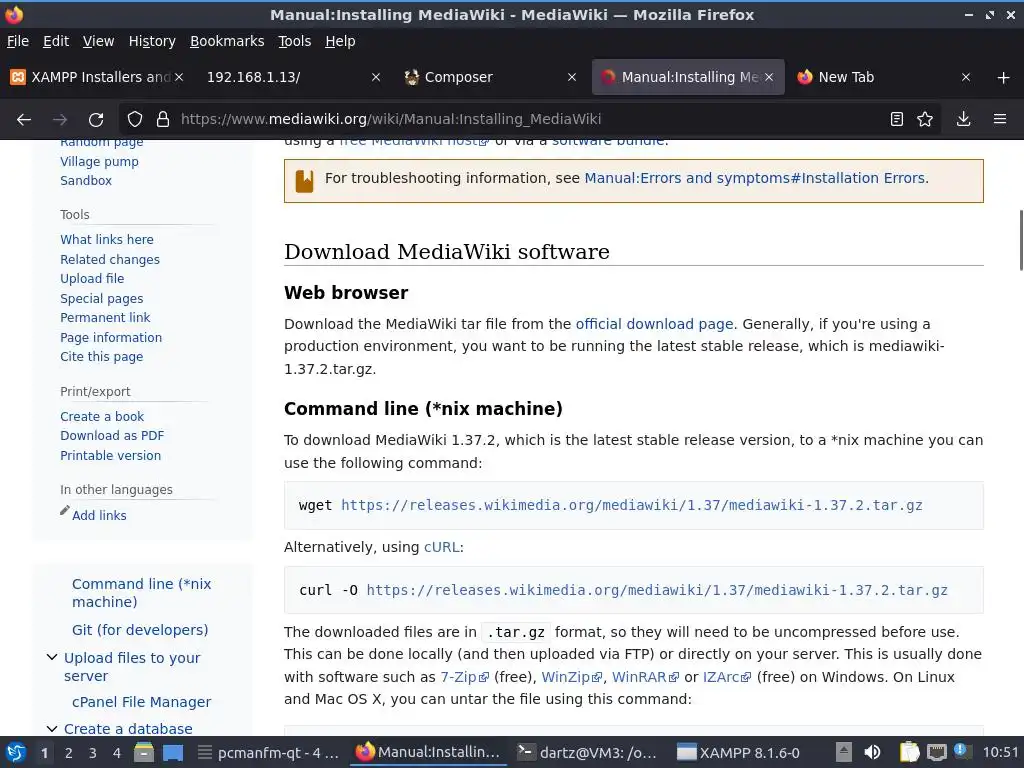Click the clipboard manager tray icon

(x=909, y=752)
